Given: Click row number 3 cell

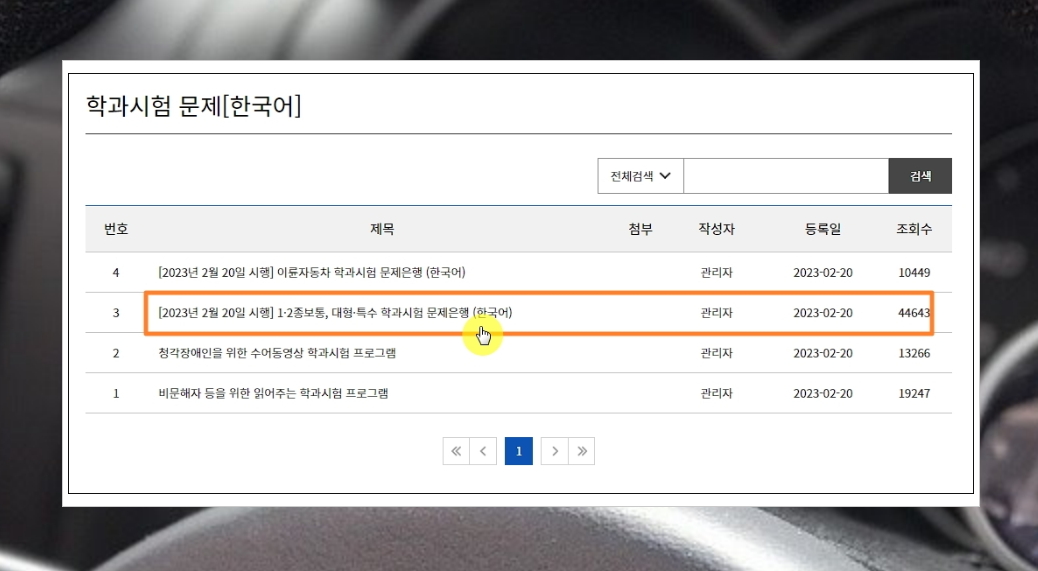Looking at the screenshot, I should (x=116, y=313).
